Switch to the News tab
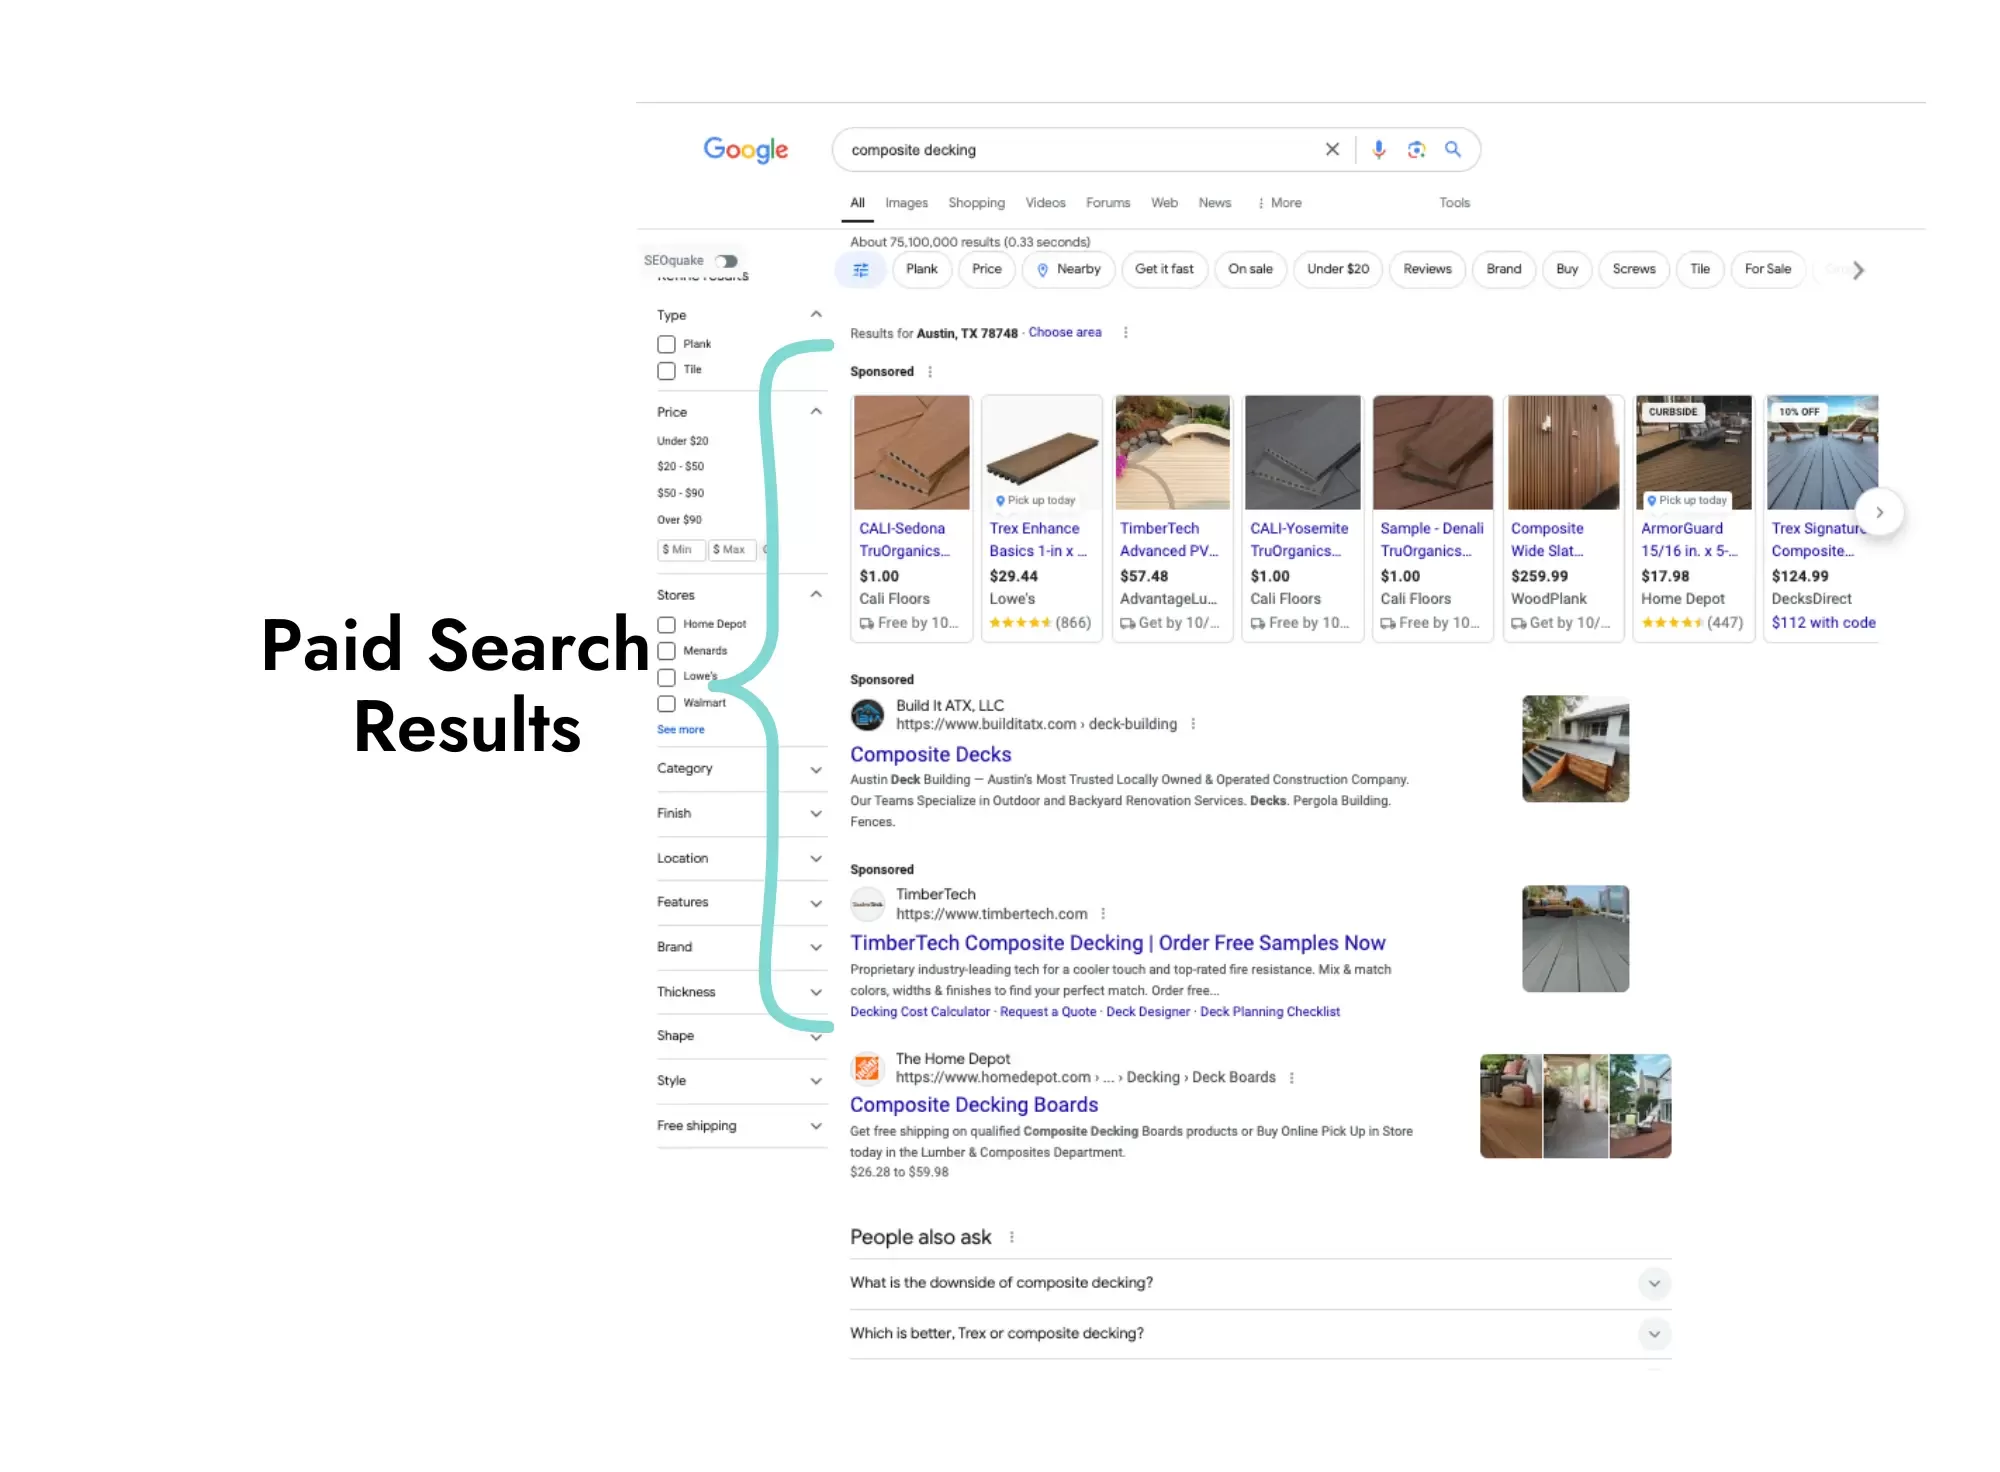The image size is (2000, 1472). [1215, 203]
